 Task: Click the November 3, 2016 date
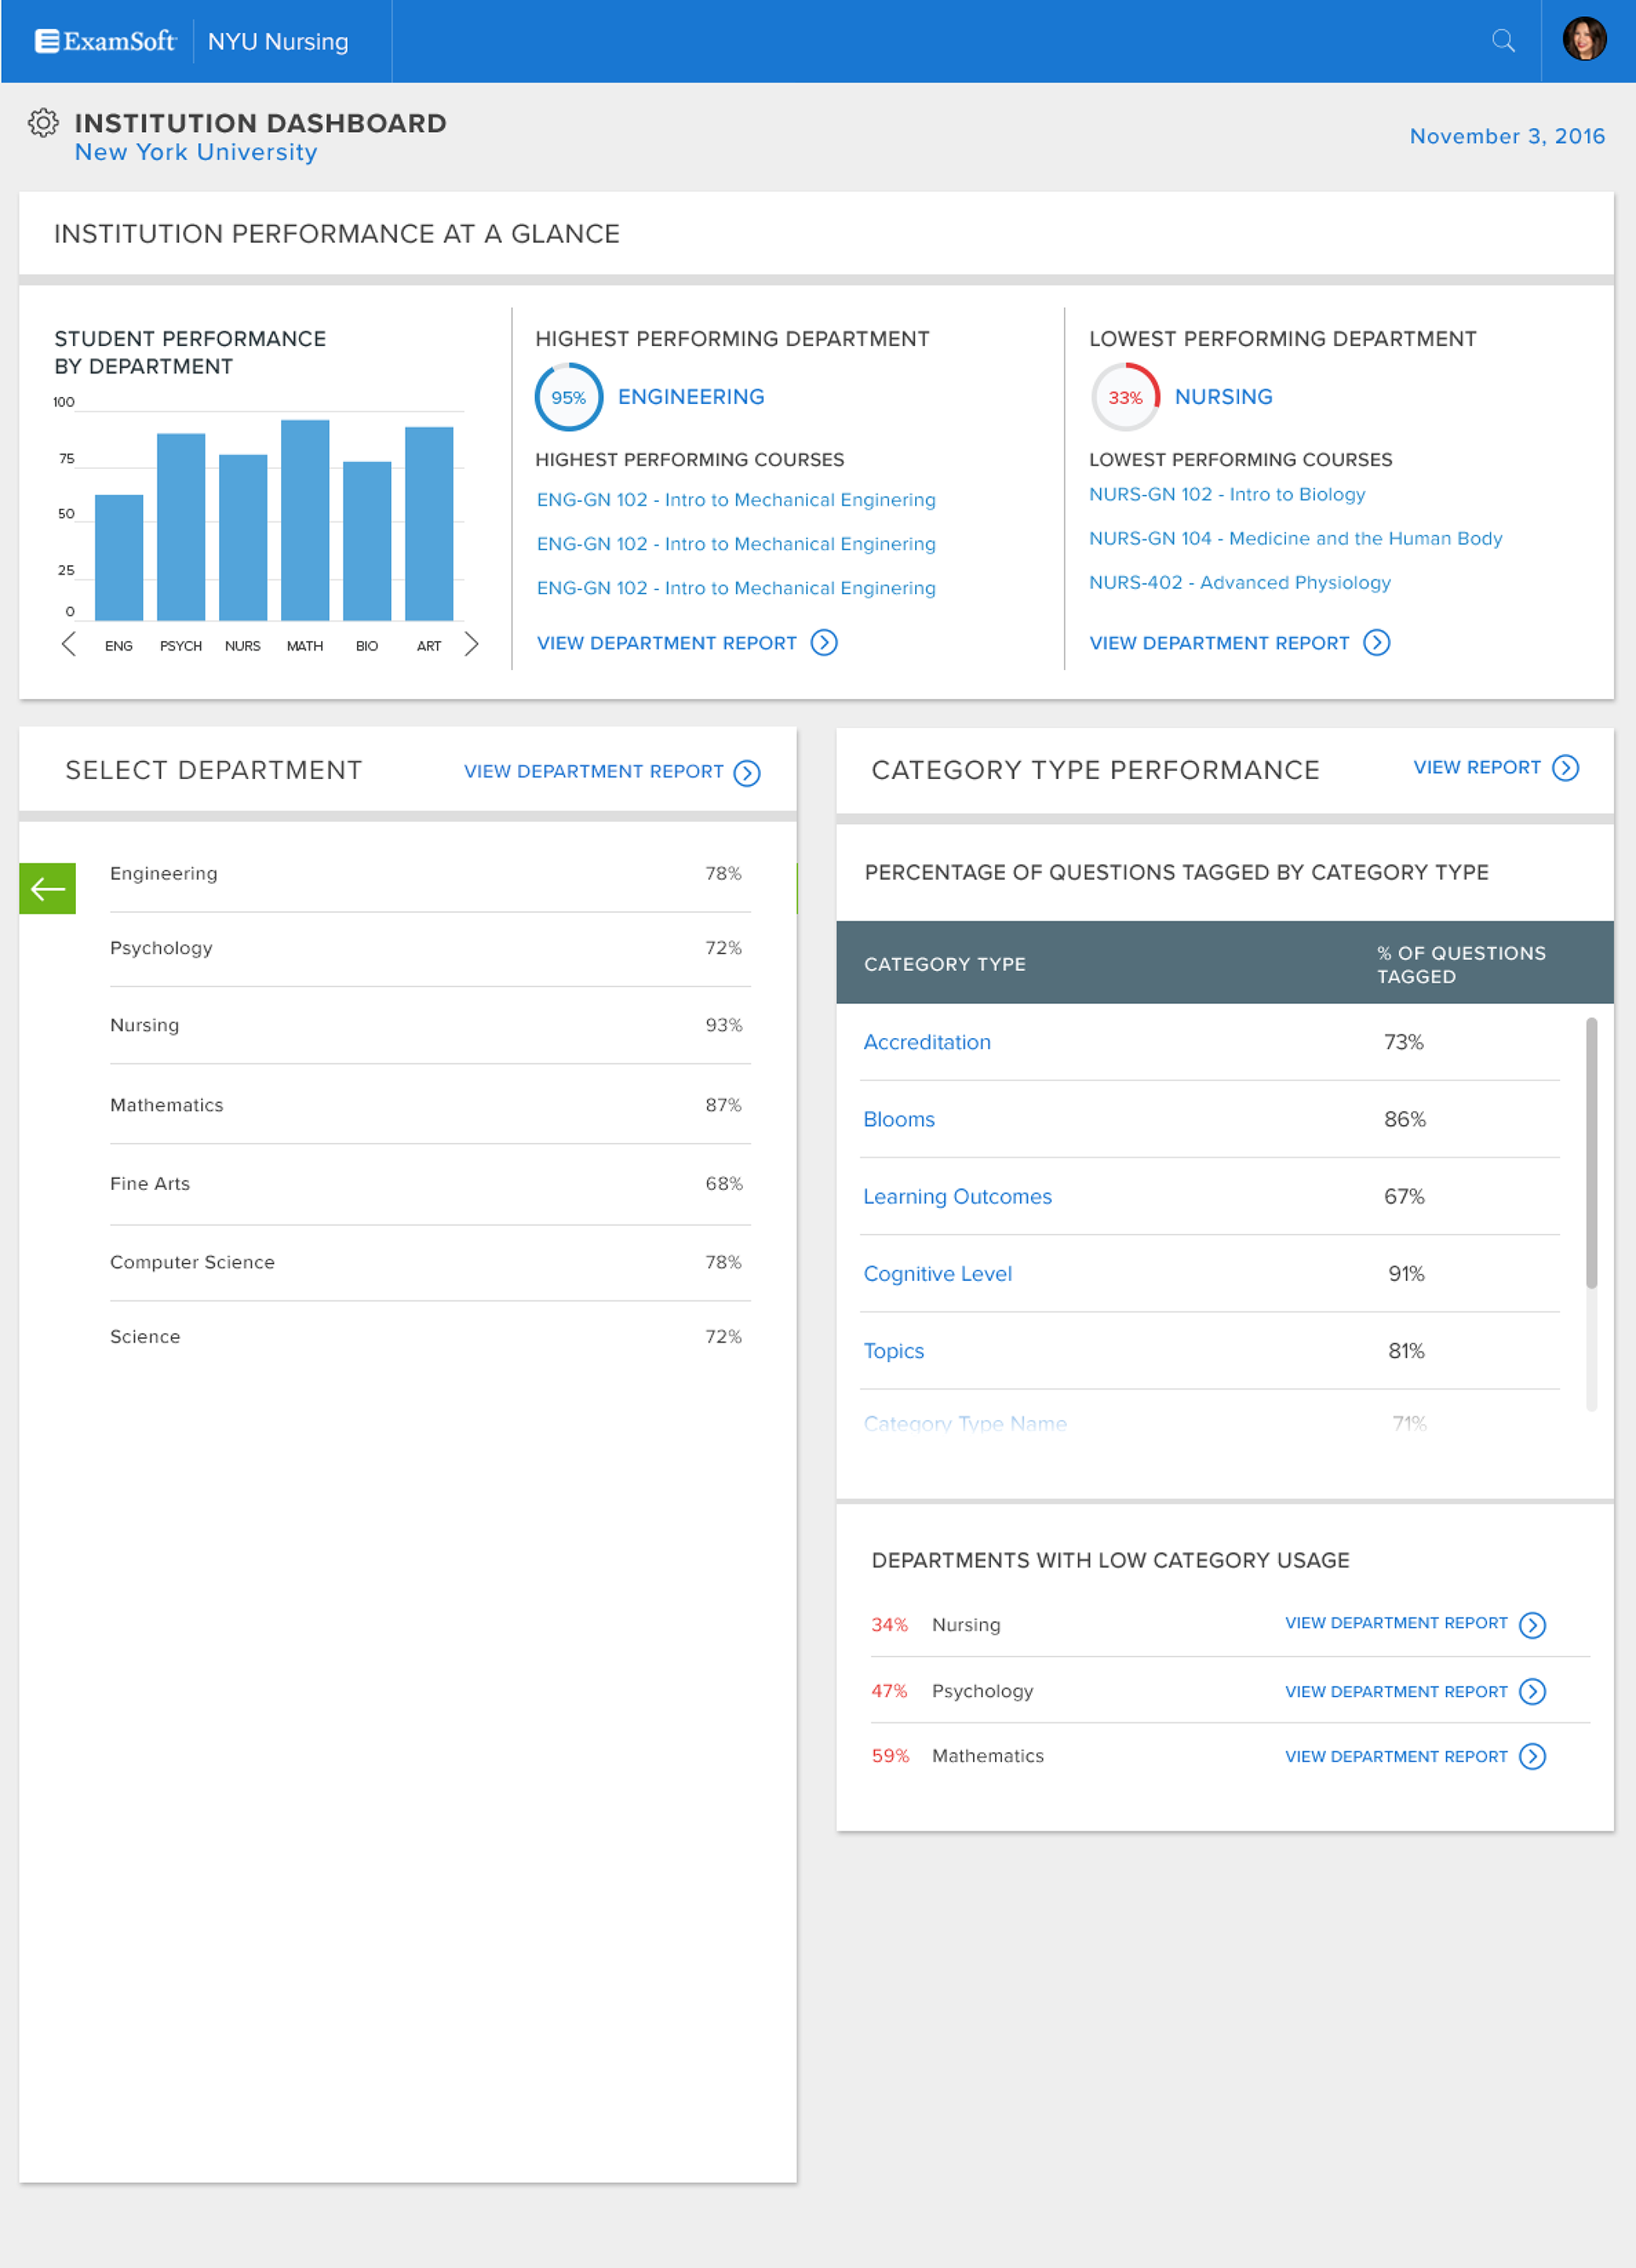pos(1507,136)
